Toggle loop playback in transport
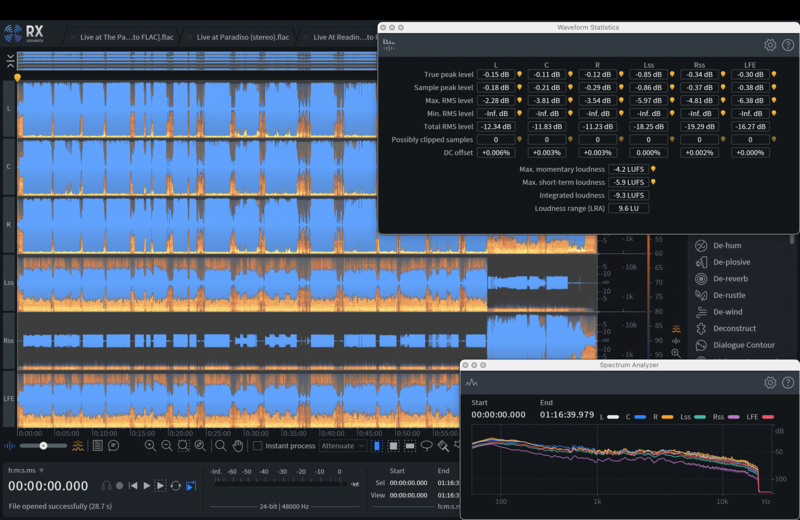Screen dimensions: 800x520 (x=176, y=486)
